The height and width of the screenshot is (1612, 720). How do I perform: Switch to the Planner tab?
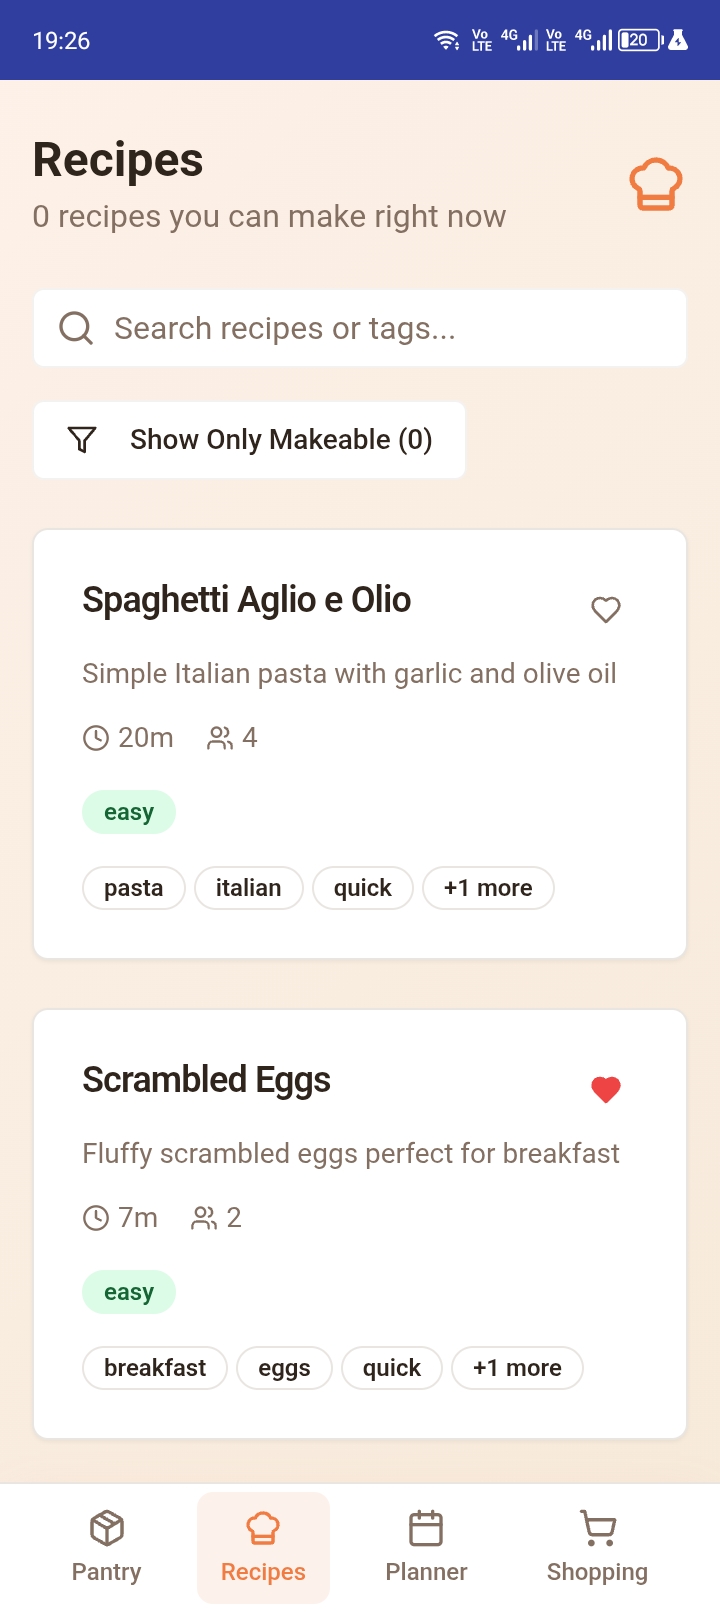tap(426, 1547)
